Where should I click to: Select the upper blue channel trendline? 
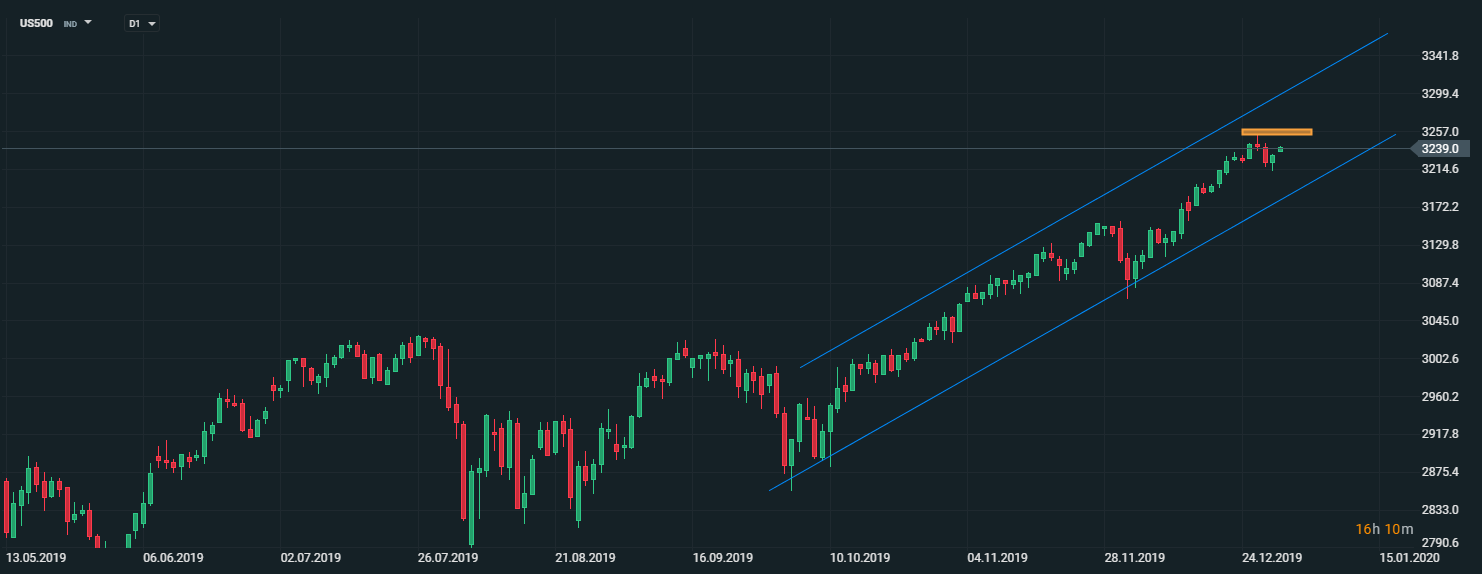(x=1100, y=200)
